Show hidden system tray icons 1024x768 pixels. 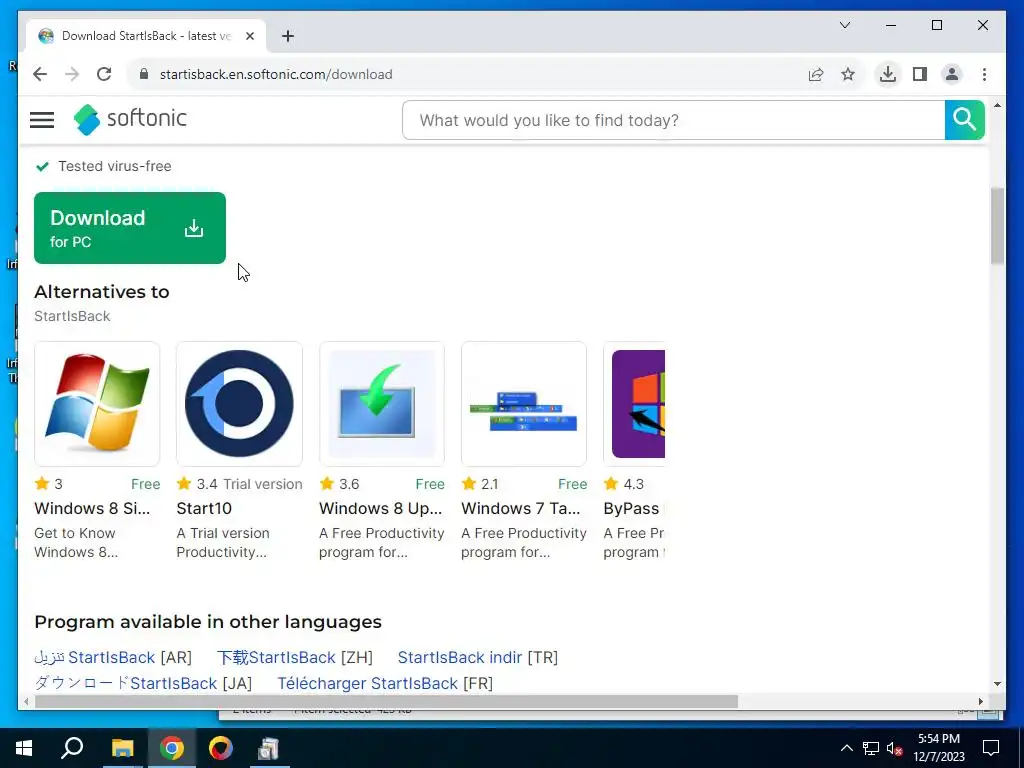pyautogui.click(x=846, y=748)
